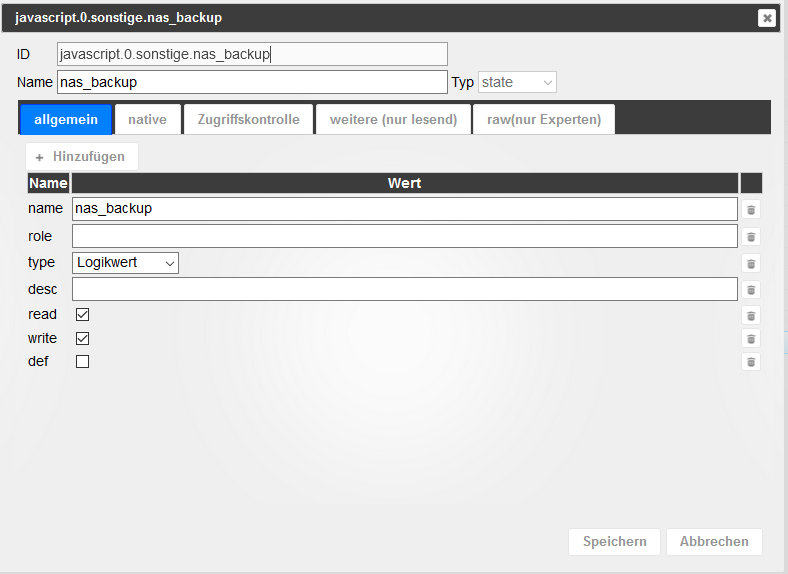This screenshot has height=574, width=788.
Task: Open the Logikwert type dropdown
Action: tap(126, 263)
